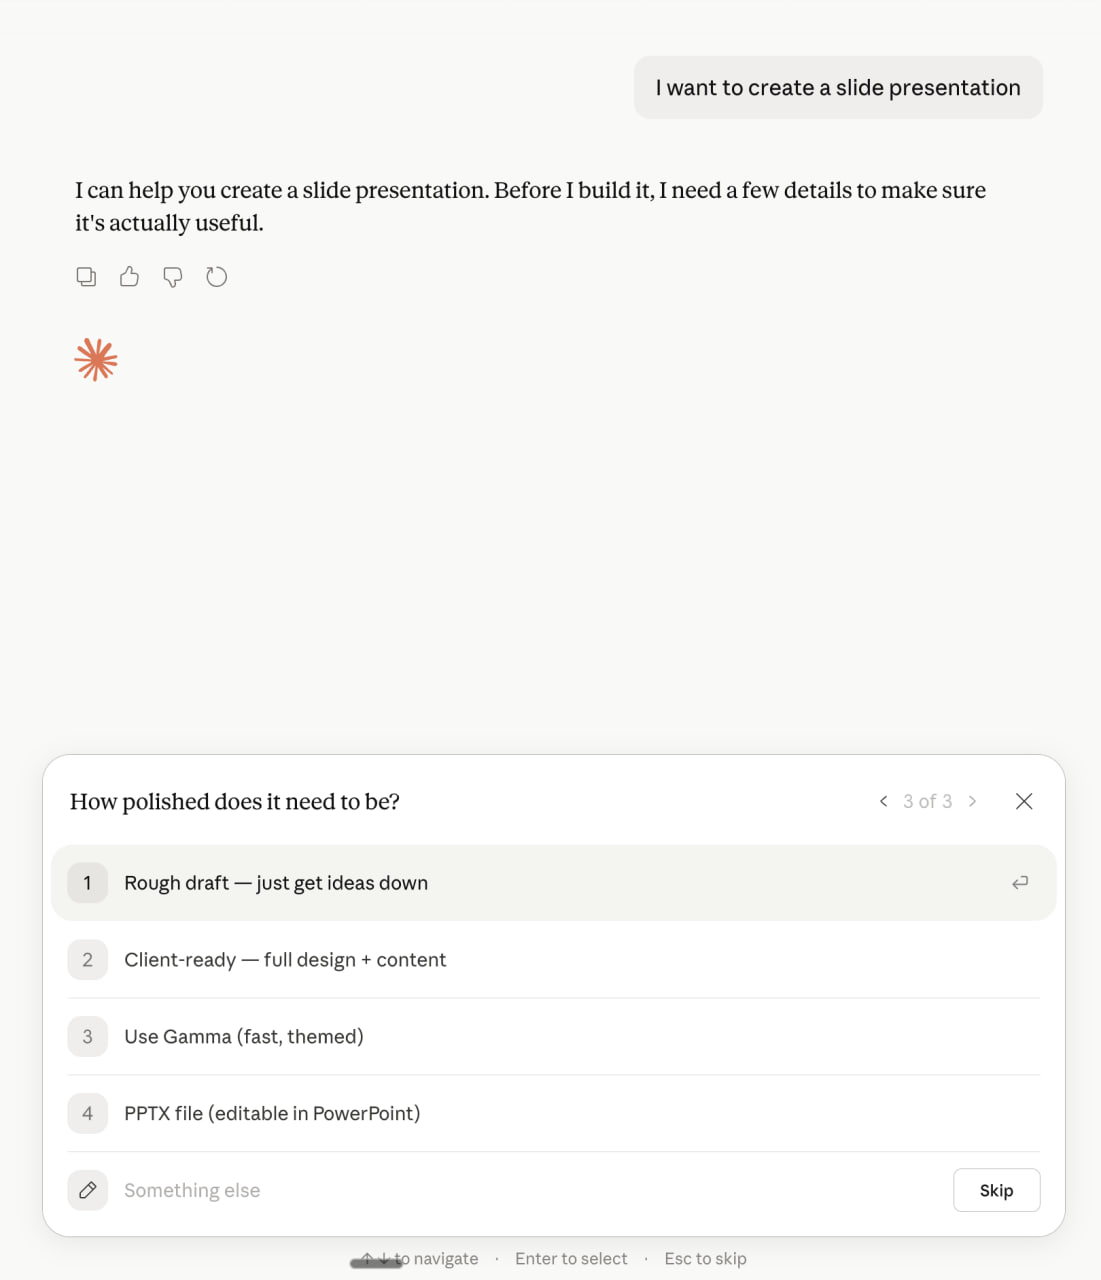Image resolution: width=1101 pixels, height=1280 pixels.
Task: Click the "I want to create a slide presentation" message
Action: point(838,88)
